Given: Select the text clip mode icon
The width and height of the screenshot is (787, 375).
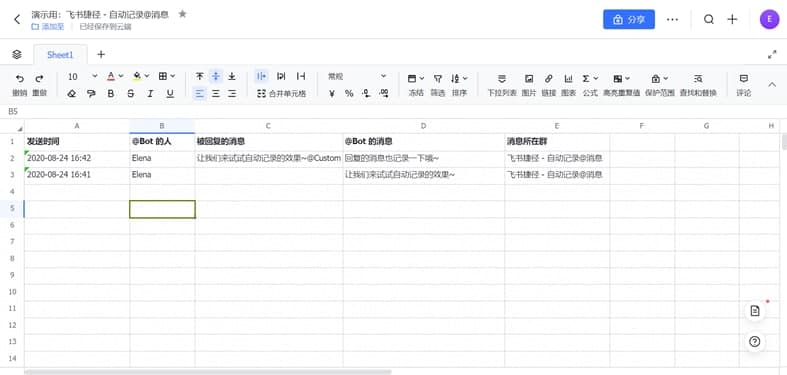Looking at the screenshot, I should [301, 76].
